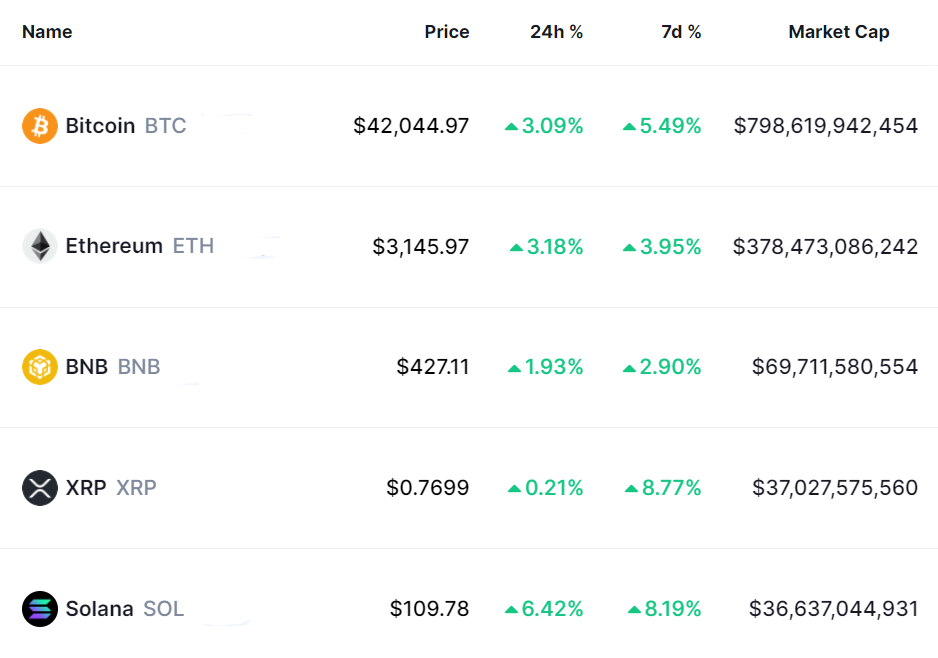Click the Bitcoin coin logo icon
The width and height of the screenshot is (938, 658).
coord(40,126)
